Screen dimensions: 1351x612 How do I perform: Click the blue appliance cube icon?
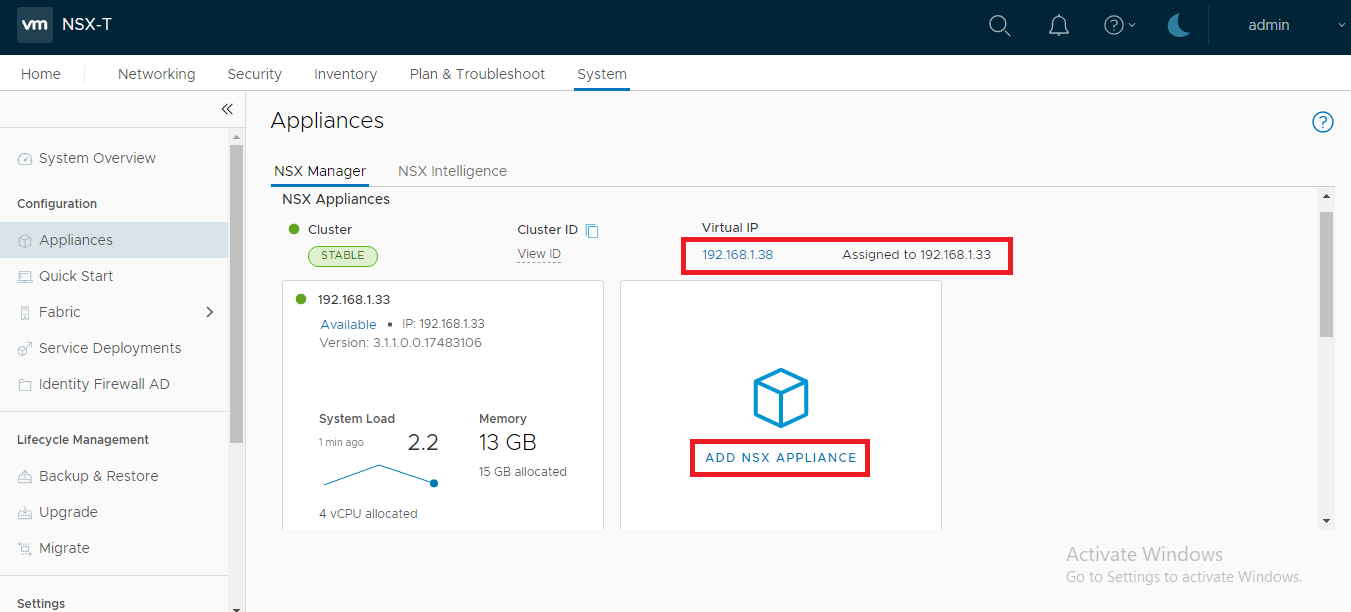coord(780,397)
